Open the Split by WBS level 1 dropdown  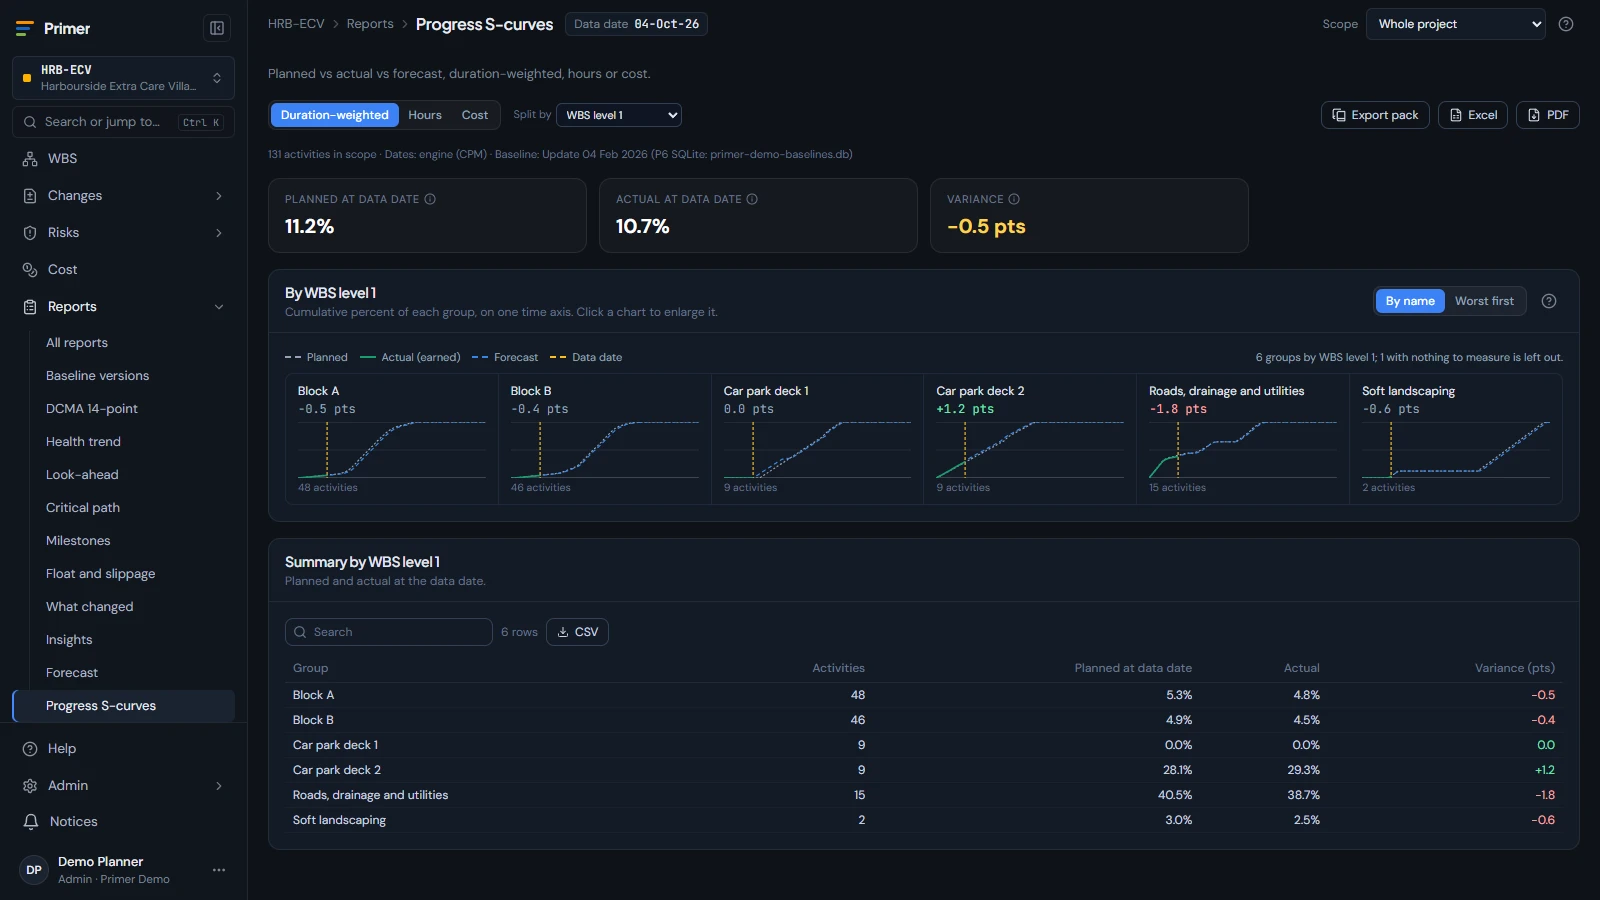pyautogui.click(x=619, y=115)
